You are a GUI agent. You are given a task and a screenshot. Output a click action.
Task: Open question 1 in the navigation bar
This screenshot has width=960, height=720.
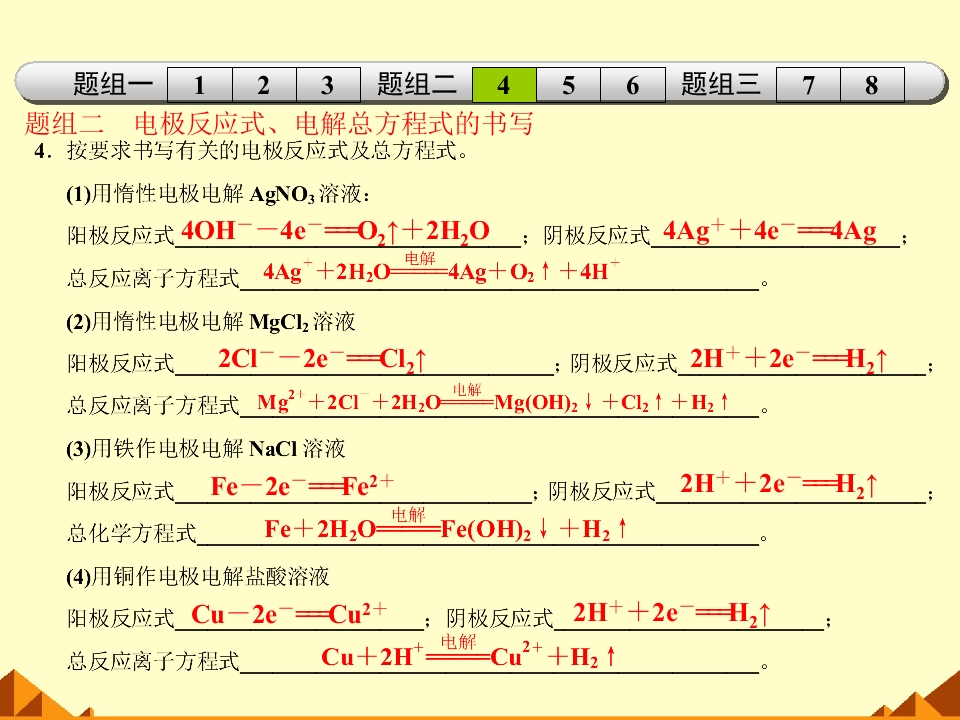pyautogui.click(x=199, y=84)
